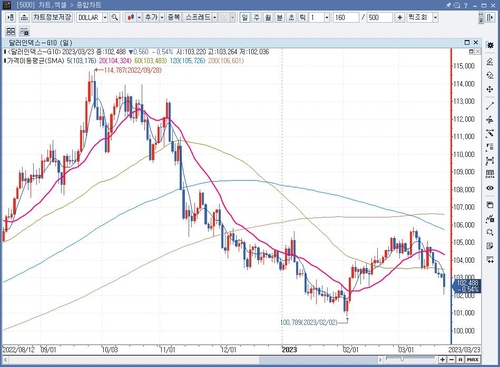Screen dimensions: 500x367
Task: Select minute period button 분
Action: [x=280, y=17]
